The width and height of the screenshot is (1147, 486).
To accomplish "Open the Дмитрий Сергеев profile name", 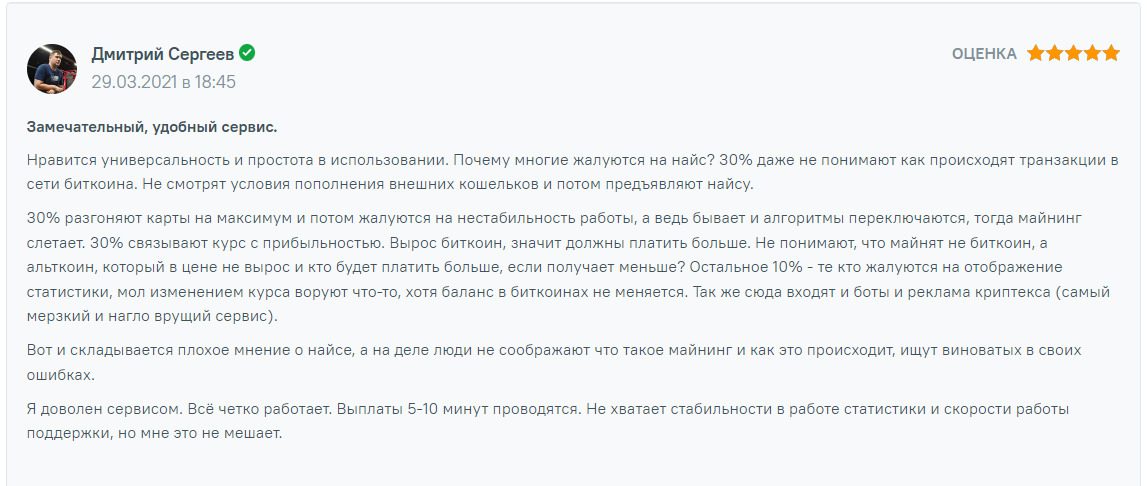I will click(x=162, y=54).
